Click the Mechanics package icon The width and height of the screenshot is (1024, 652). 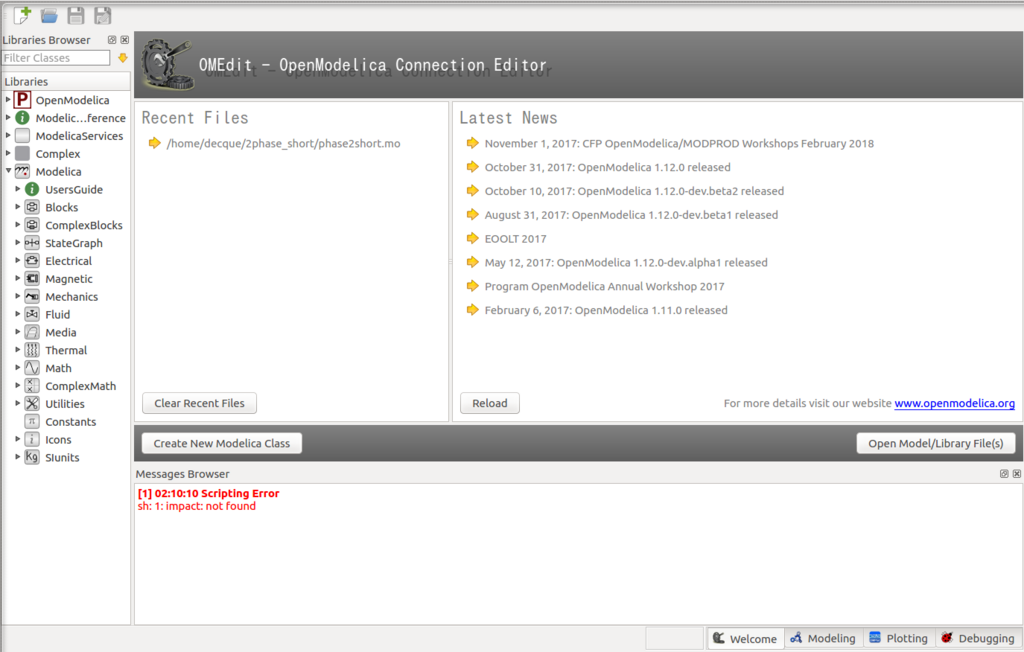tap(32, 297)
